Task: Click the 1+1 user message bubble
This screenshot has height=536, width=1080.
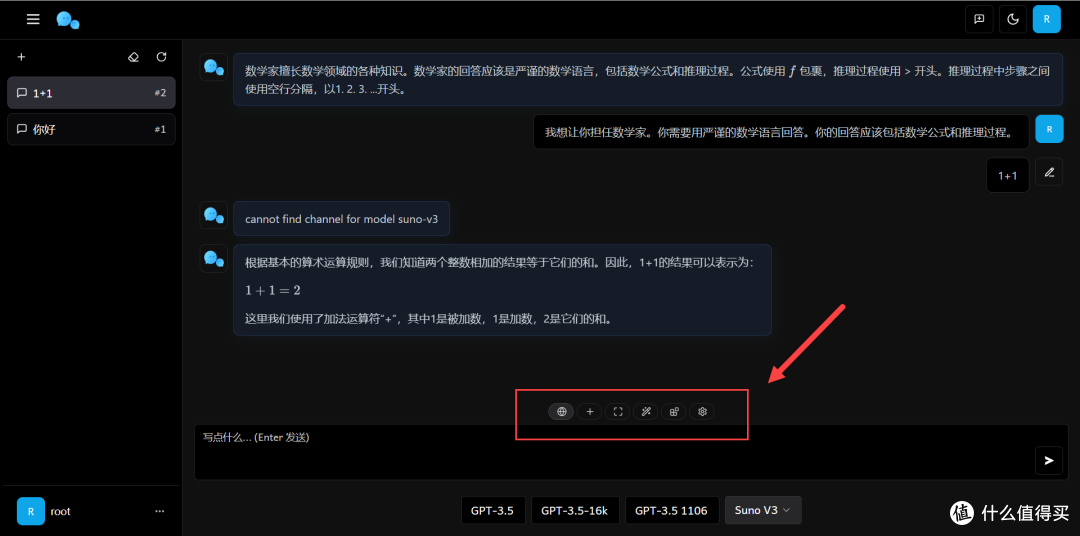Action: [x=1008, y=176]
